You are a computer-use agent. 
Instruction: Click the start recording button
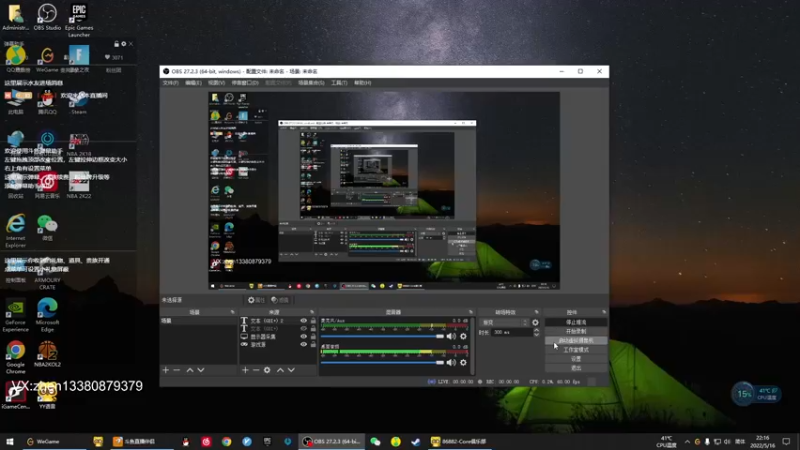click(576, 331)
